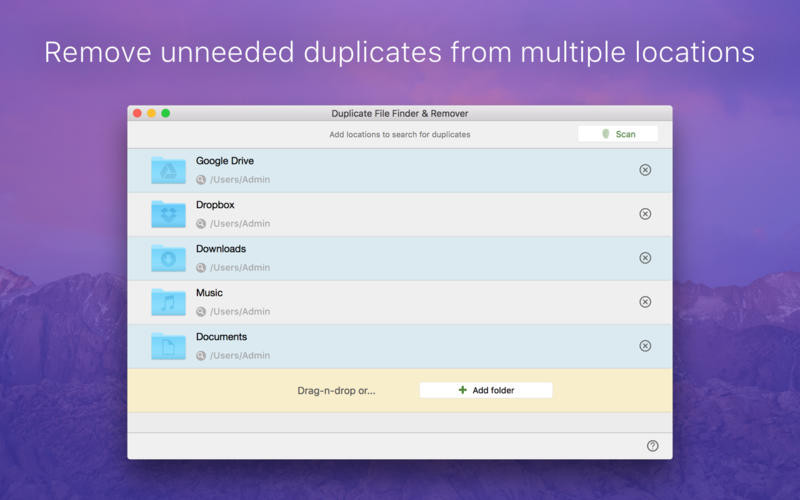
Task: Click 'Add locations to search for duplicates' text
Action: [x=400, y=135]
